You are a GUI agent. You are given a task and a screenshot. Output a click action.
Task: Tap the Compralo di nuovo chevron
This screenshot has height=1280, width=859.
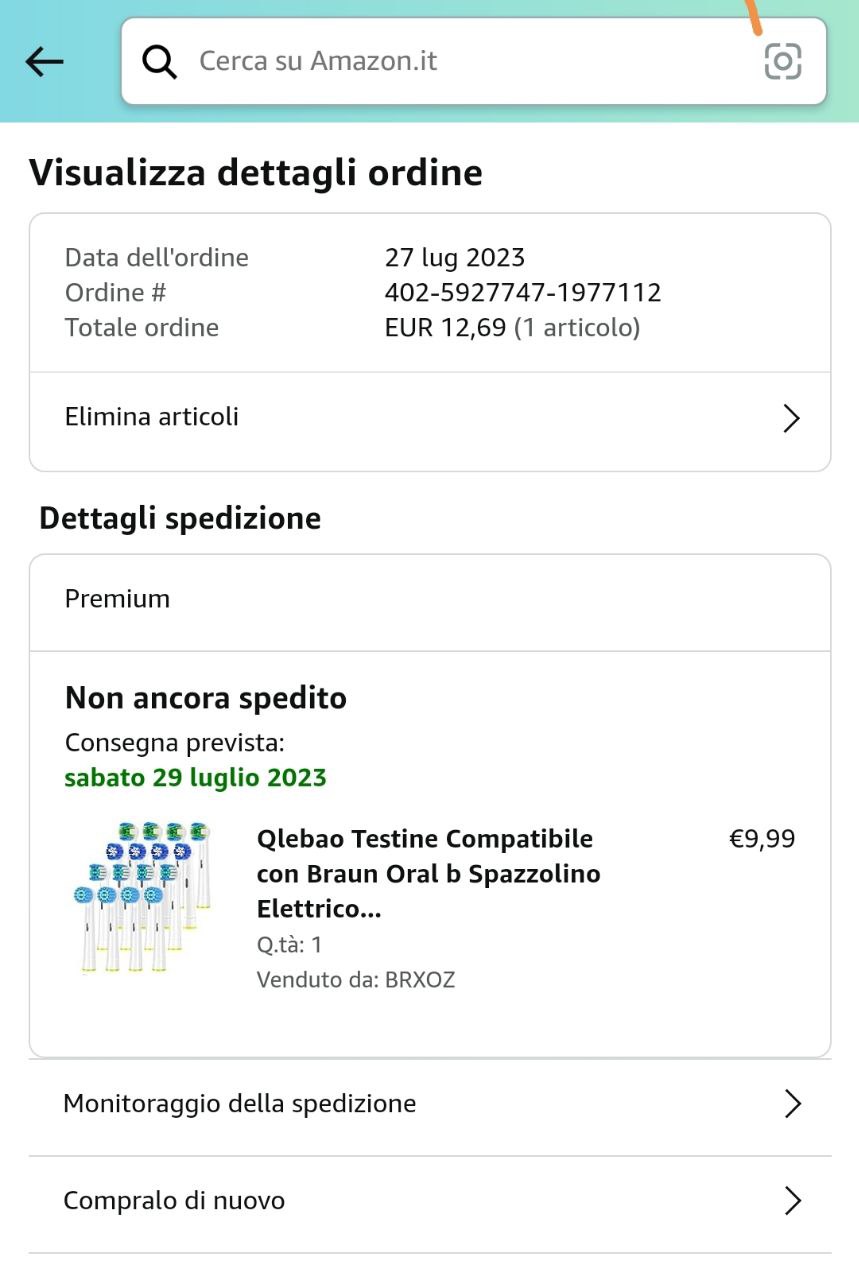coord(793,1201)
